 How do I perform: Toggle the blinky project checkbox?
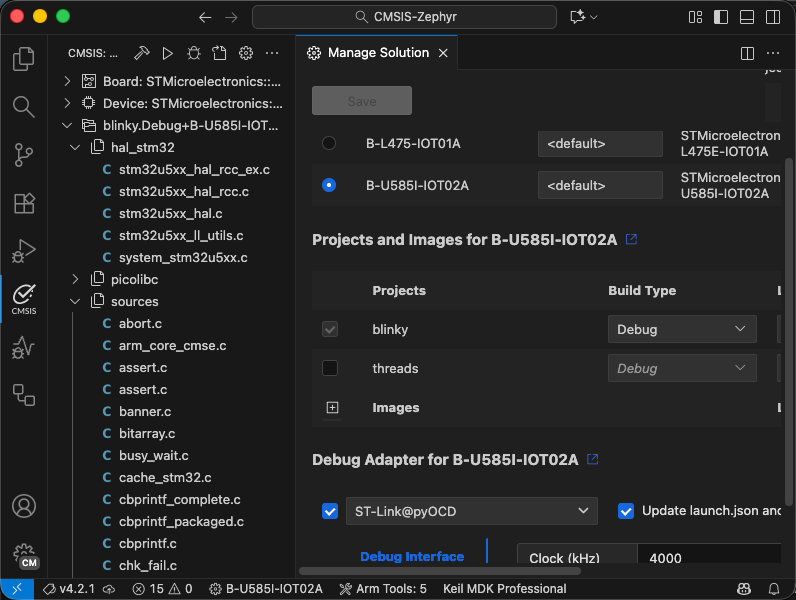330,329
